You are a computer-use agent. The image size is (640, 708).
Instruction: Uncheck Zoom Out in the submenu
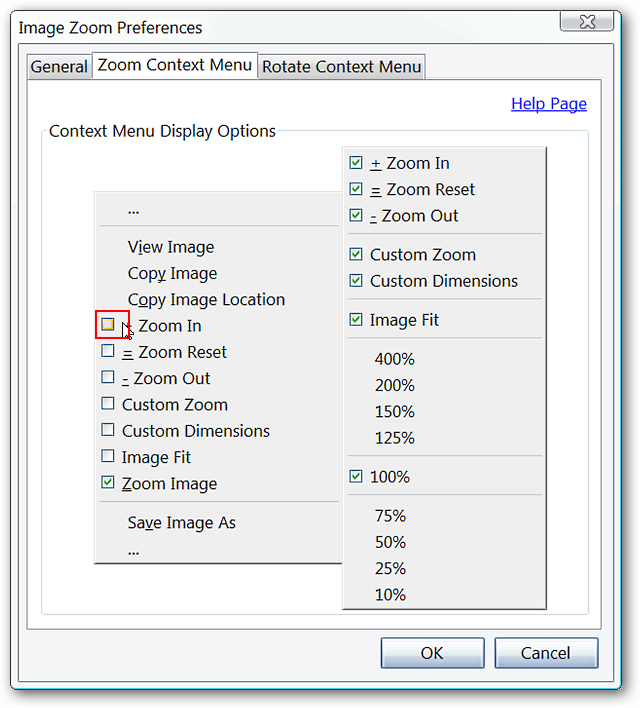[356, 215]
